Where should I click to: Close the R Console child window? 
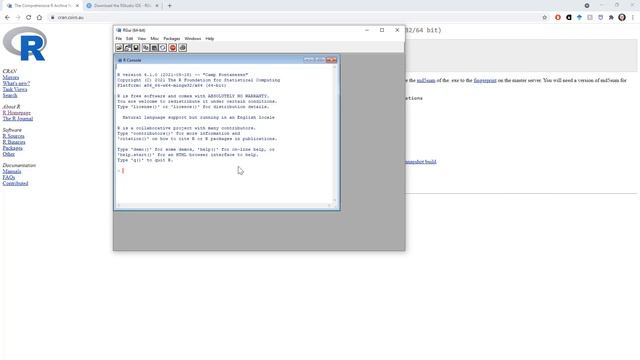click(x=331, y=60)
